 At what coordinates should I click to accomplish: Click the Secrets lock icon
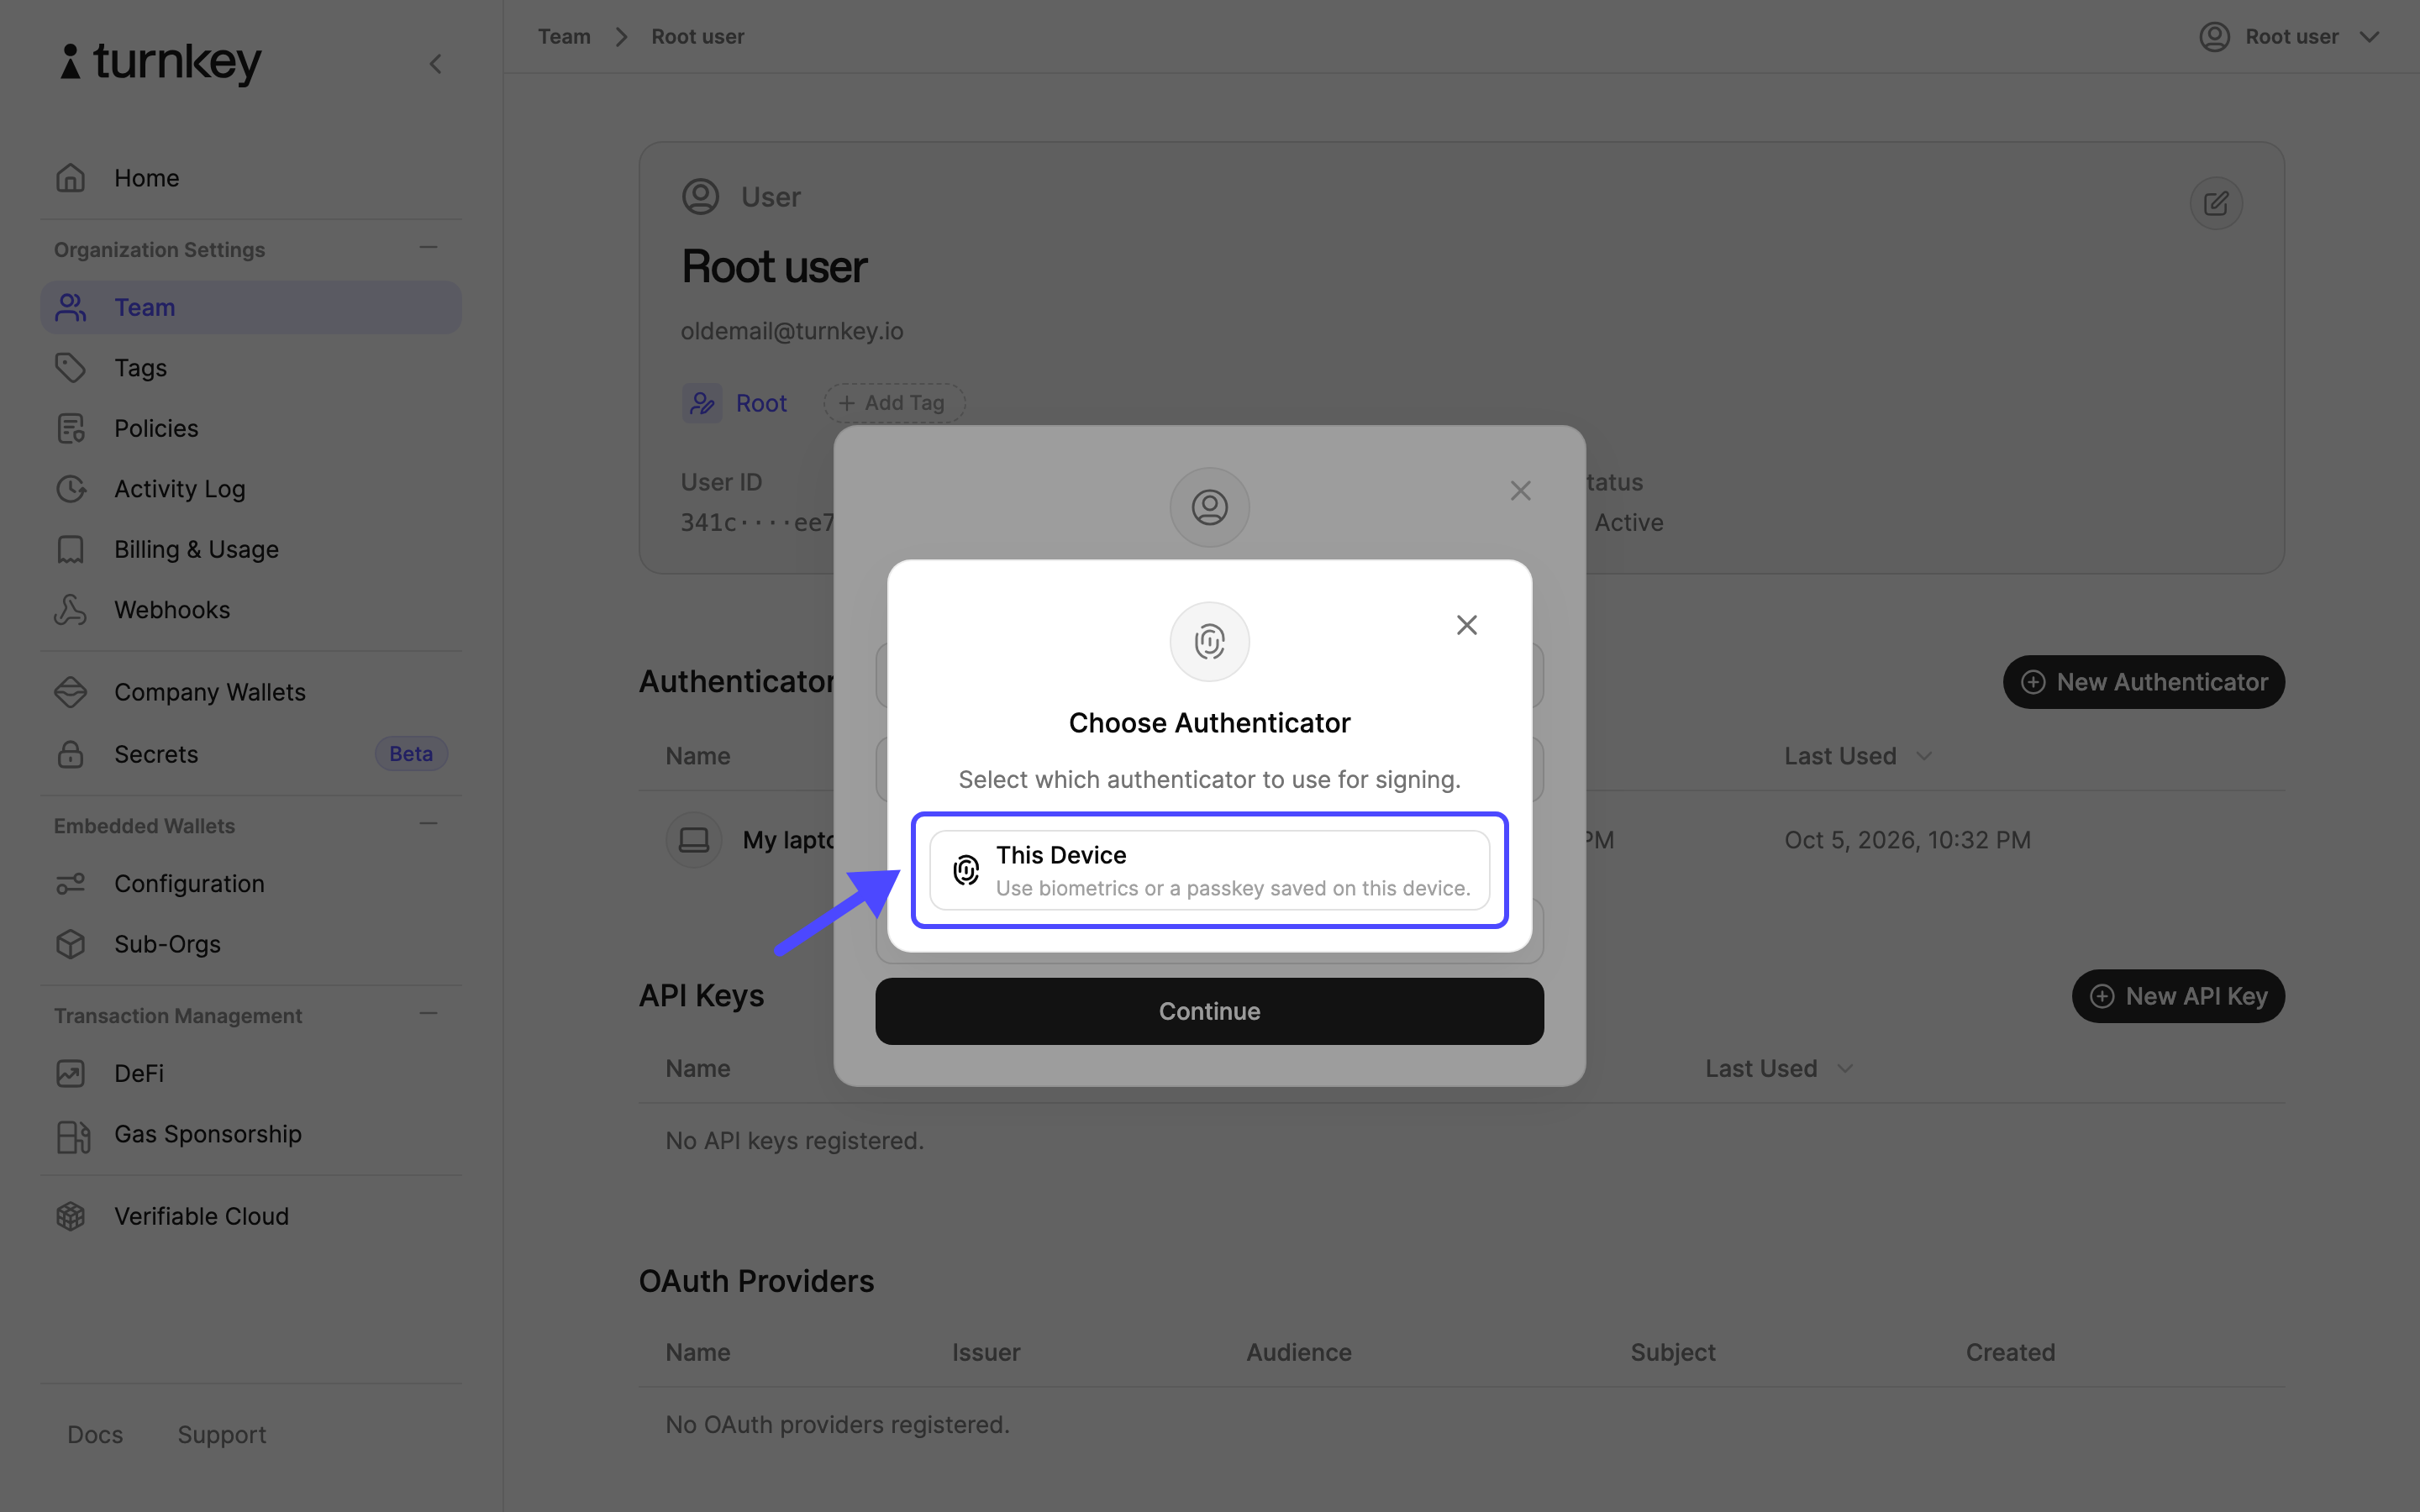(70, 754)
